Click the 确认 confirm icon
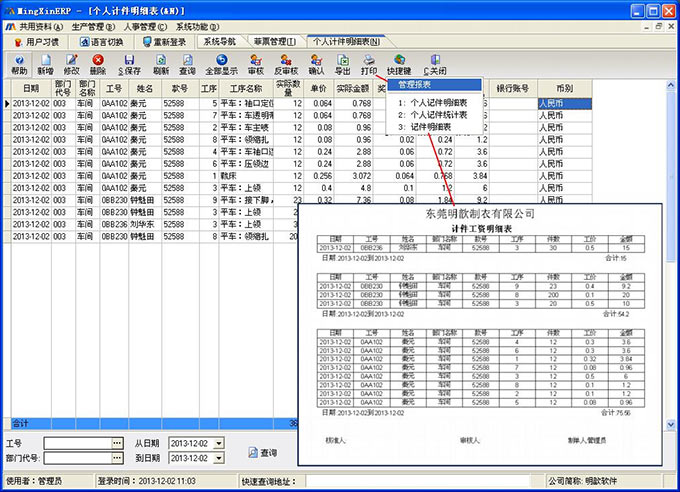The image size is (680, 492). [316, 64]
